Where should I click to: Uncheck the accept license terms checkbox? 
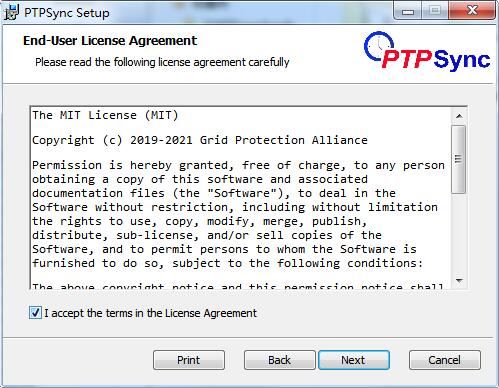[x=35, y=313]
